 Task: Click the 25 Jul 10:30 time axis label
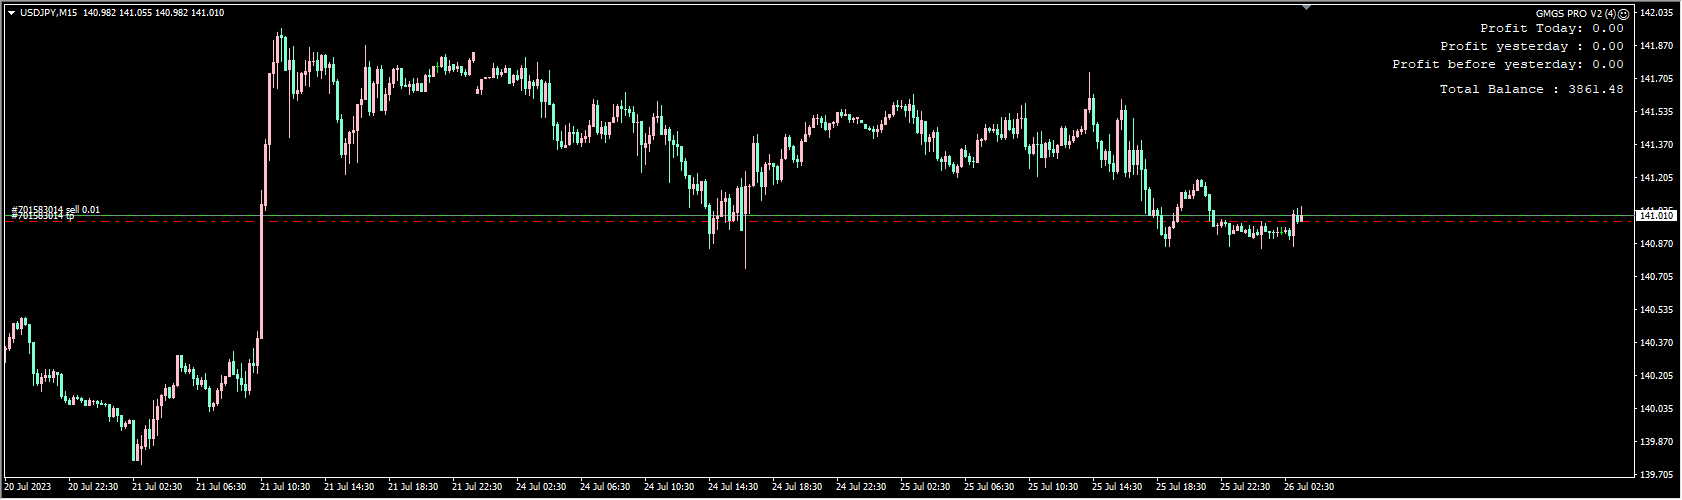[1053, 487]
